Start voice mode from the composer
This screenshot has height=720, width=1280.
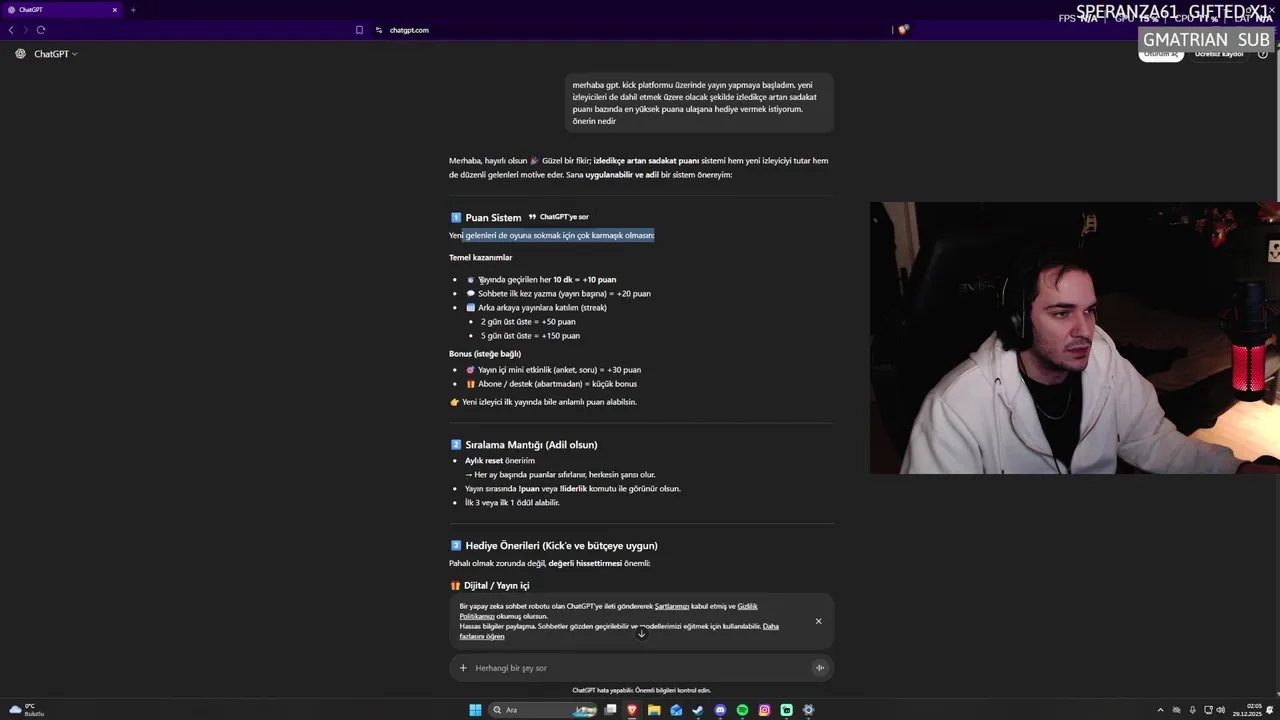[x=819, y=668]
